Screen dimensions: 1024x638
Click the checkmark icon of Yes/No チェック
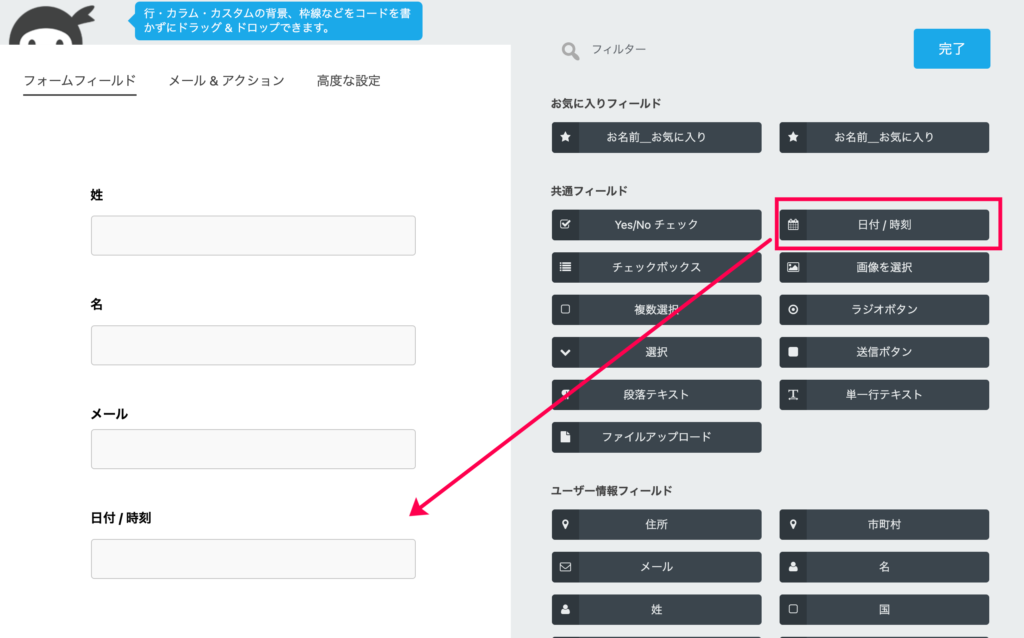pos(566,224)
